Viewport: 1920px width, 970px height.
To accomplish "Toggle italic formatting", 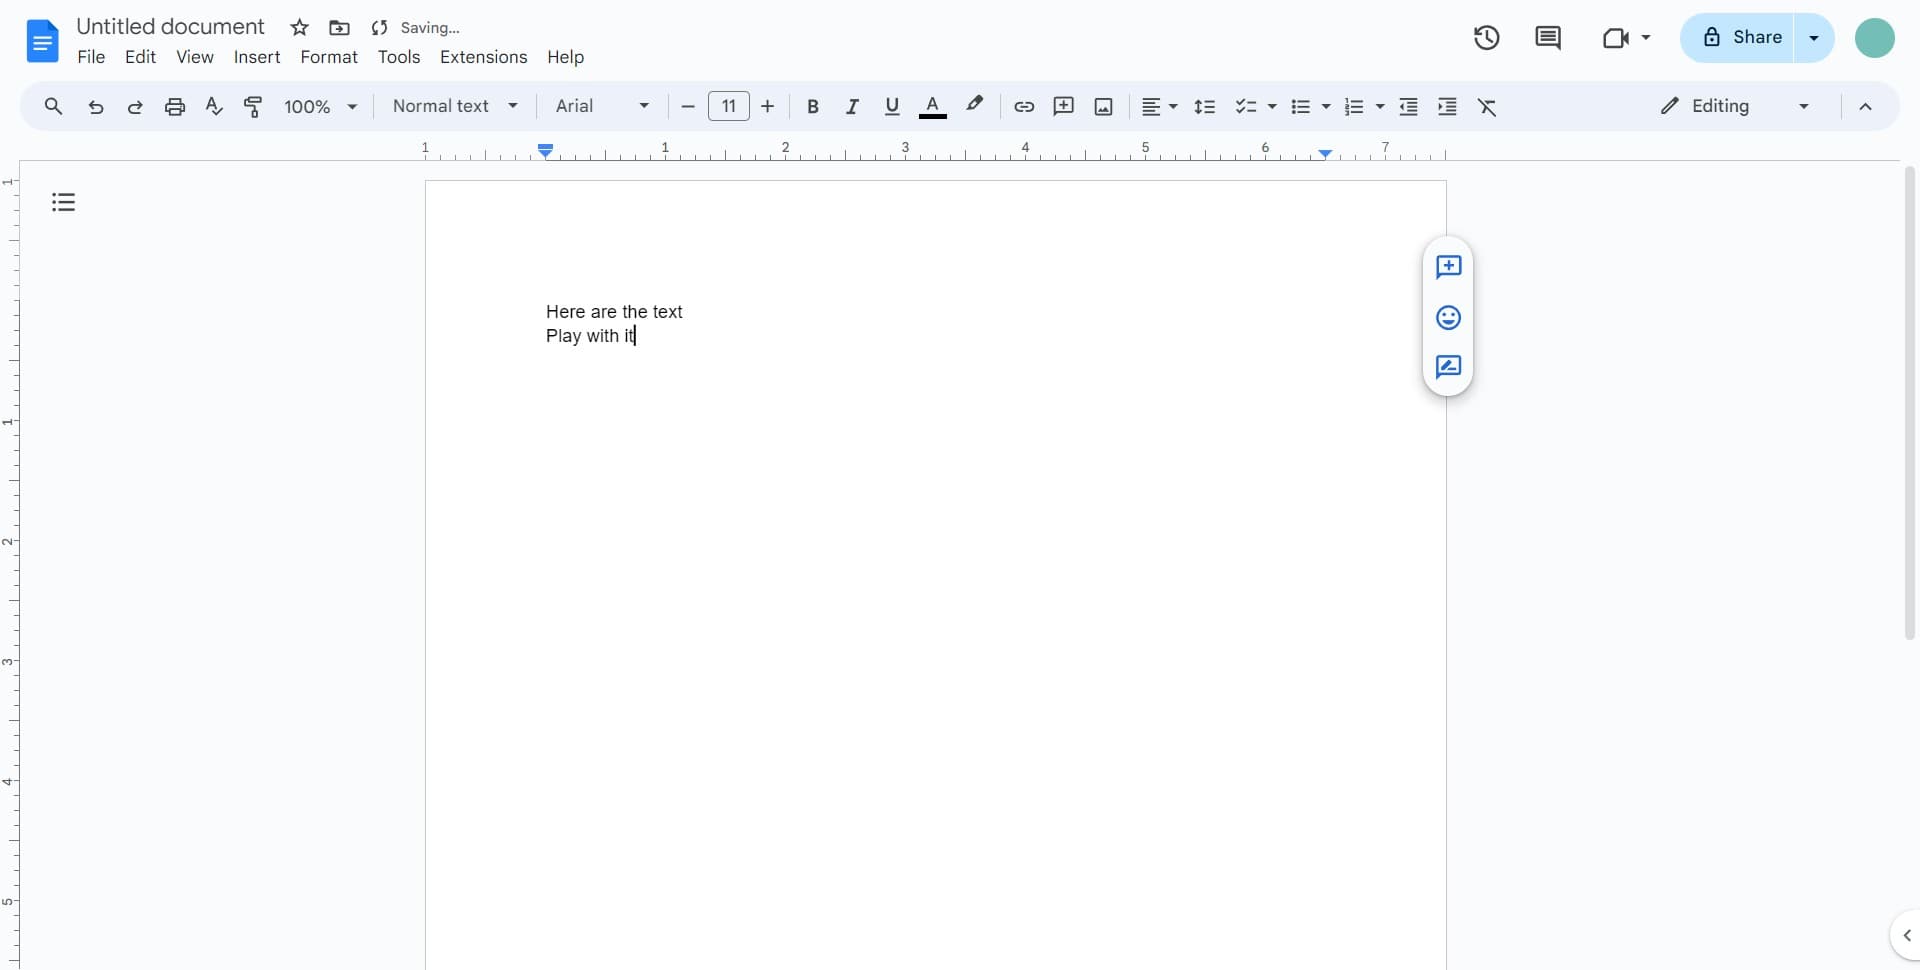I will (x=852, y=107).
